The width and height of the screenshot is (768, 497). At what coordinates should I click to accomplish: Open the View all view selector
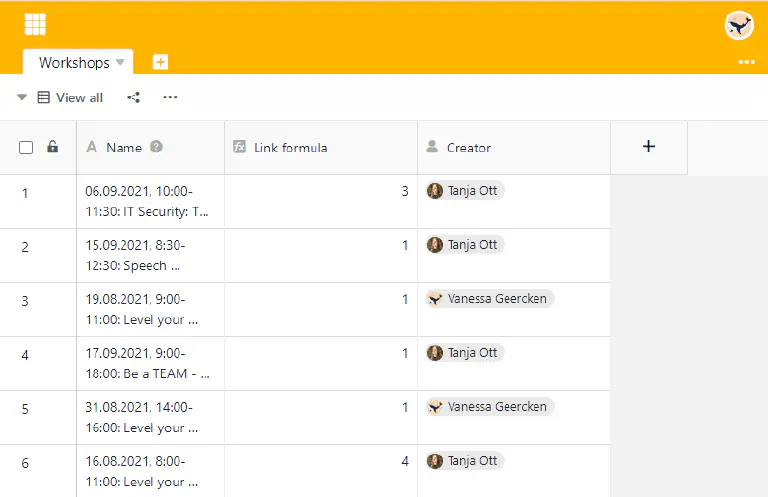[x=70, y=98]
